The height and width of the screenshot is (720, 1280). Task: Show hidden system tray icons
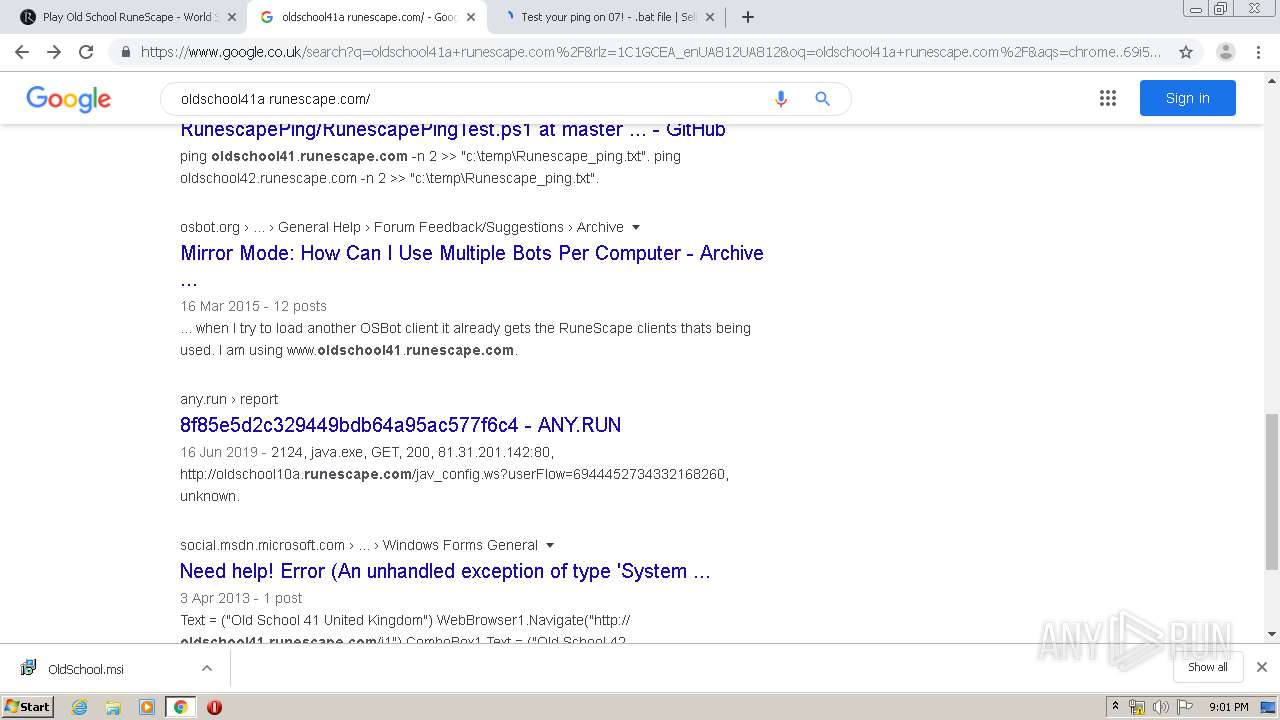(1115, 707)
